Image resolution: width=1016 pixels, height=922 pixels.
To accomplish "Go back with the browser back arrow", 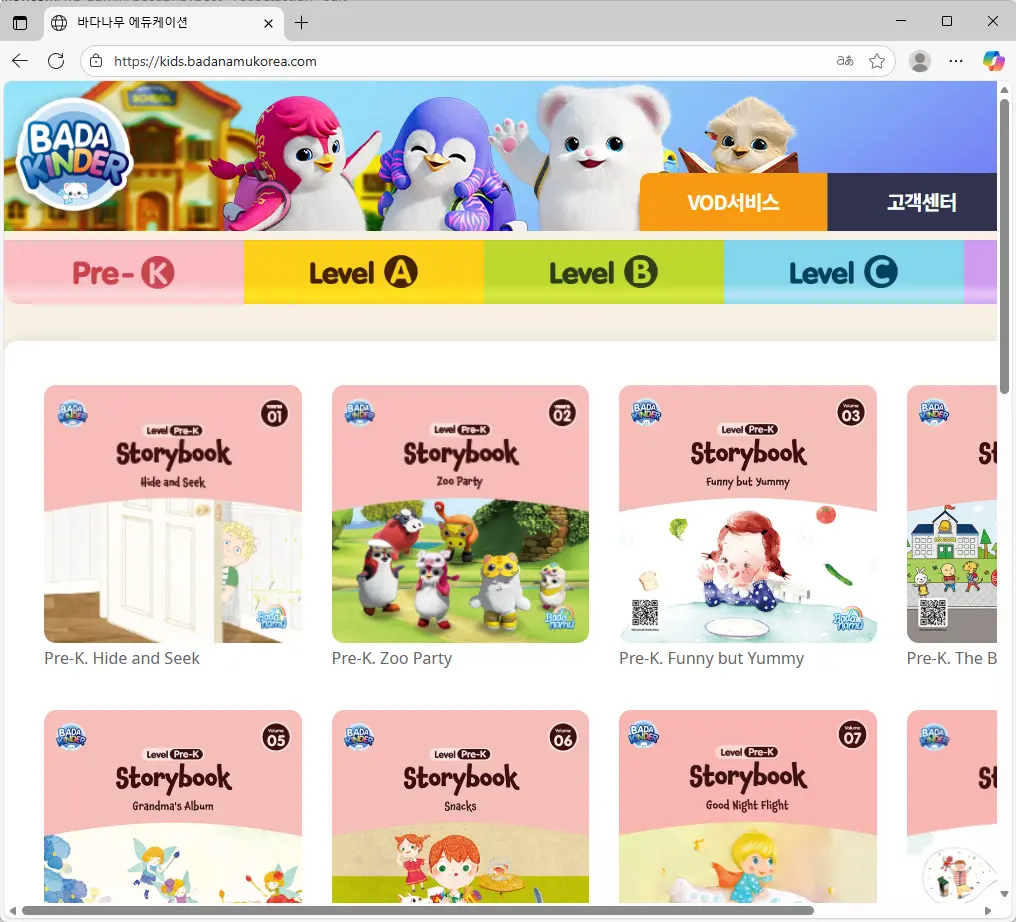I will [x=20, y=61].
